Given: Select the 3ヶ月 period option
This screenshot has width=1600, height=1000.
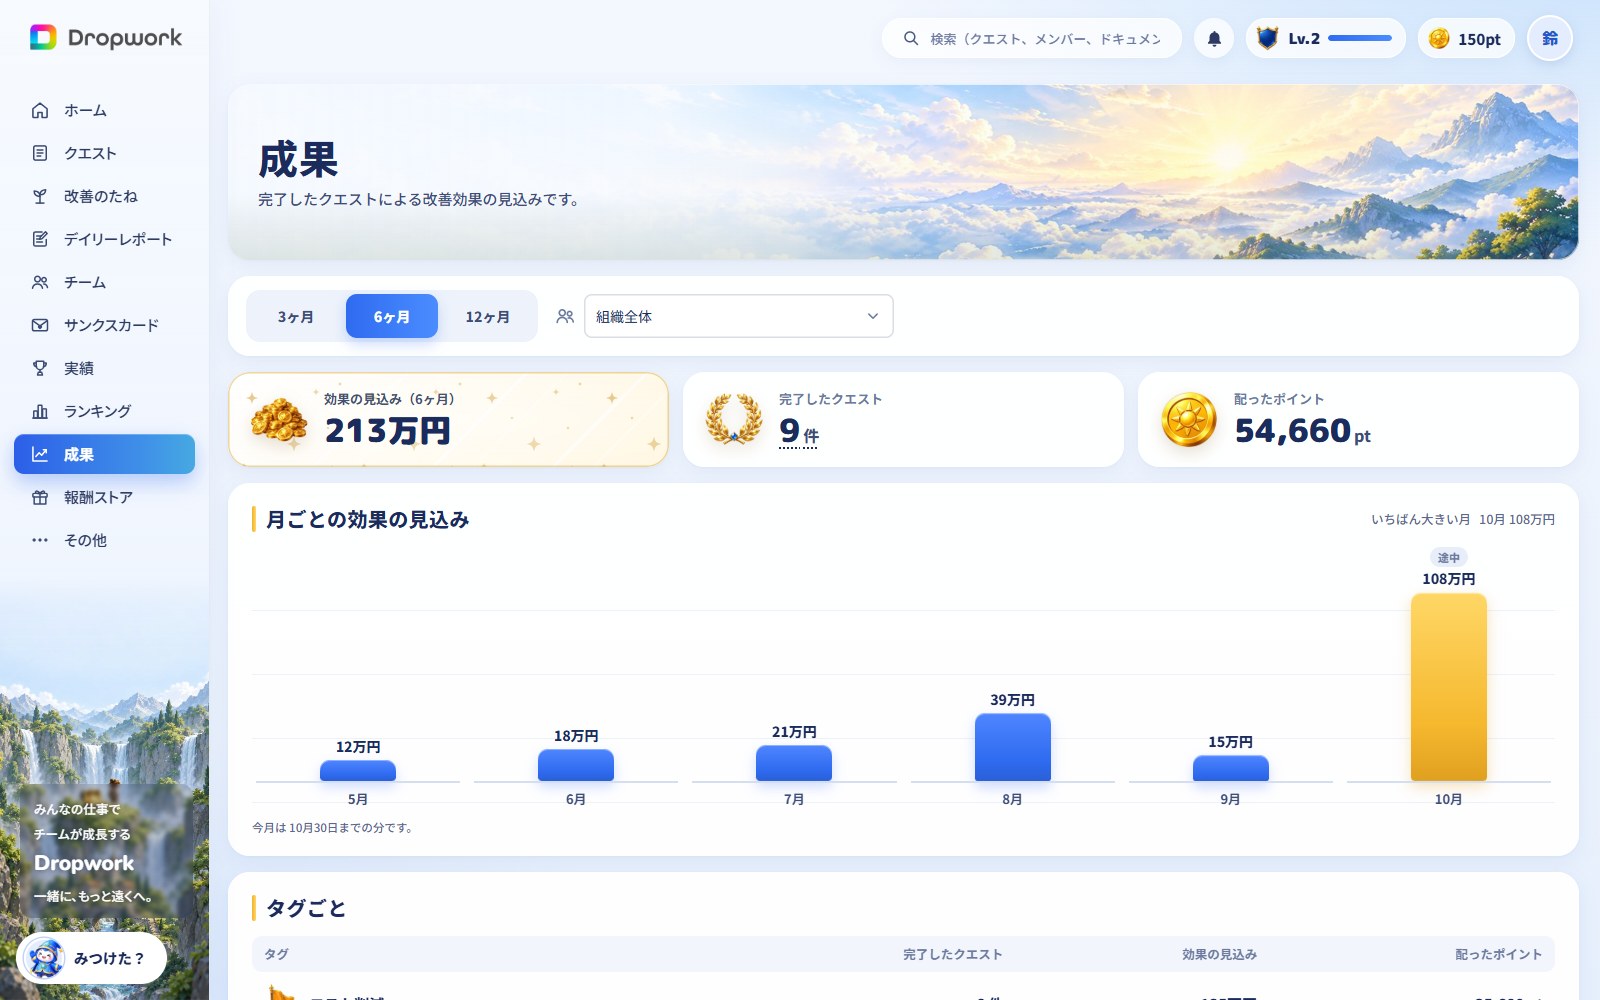Looking at the screenshot, I should 295,316.
